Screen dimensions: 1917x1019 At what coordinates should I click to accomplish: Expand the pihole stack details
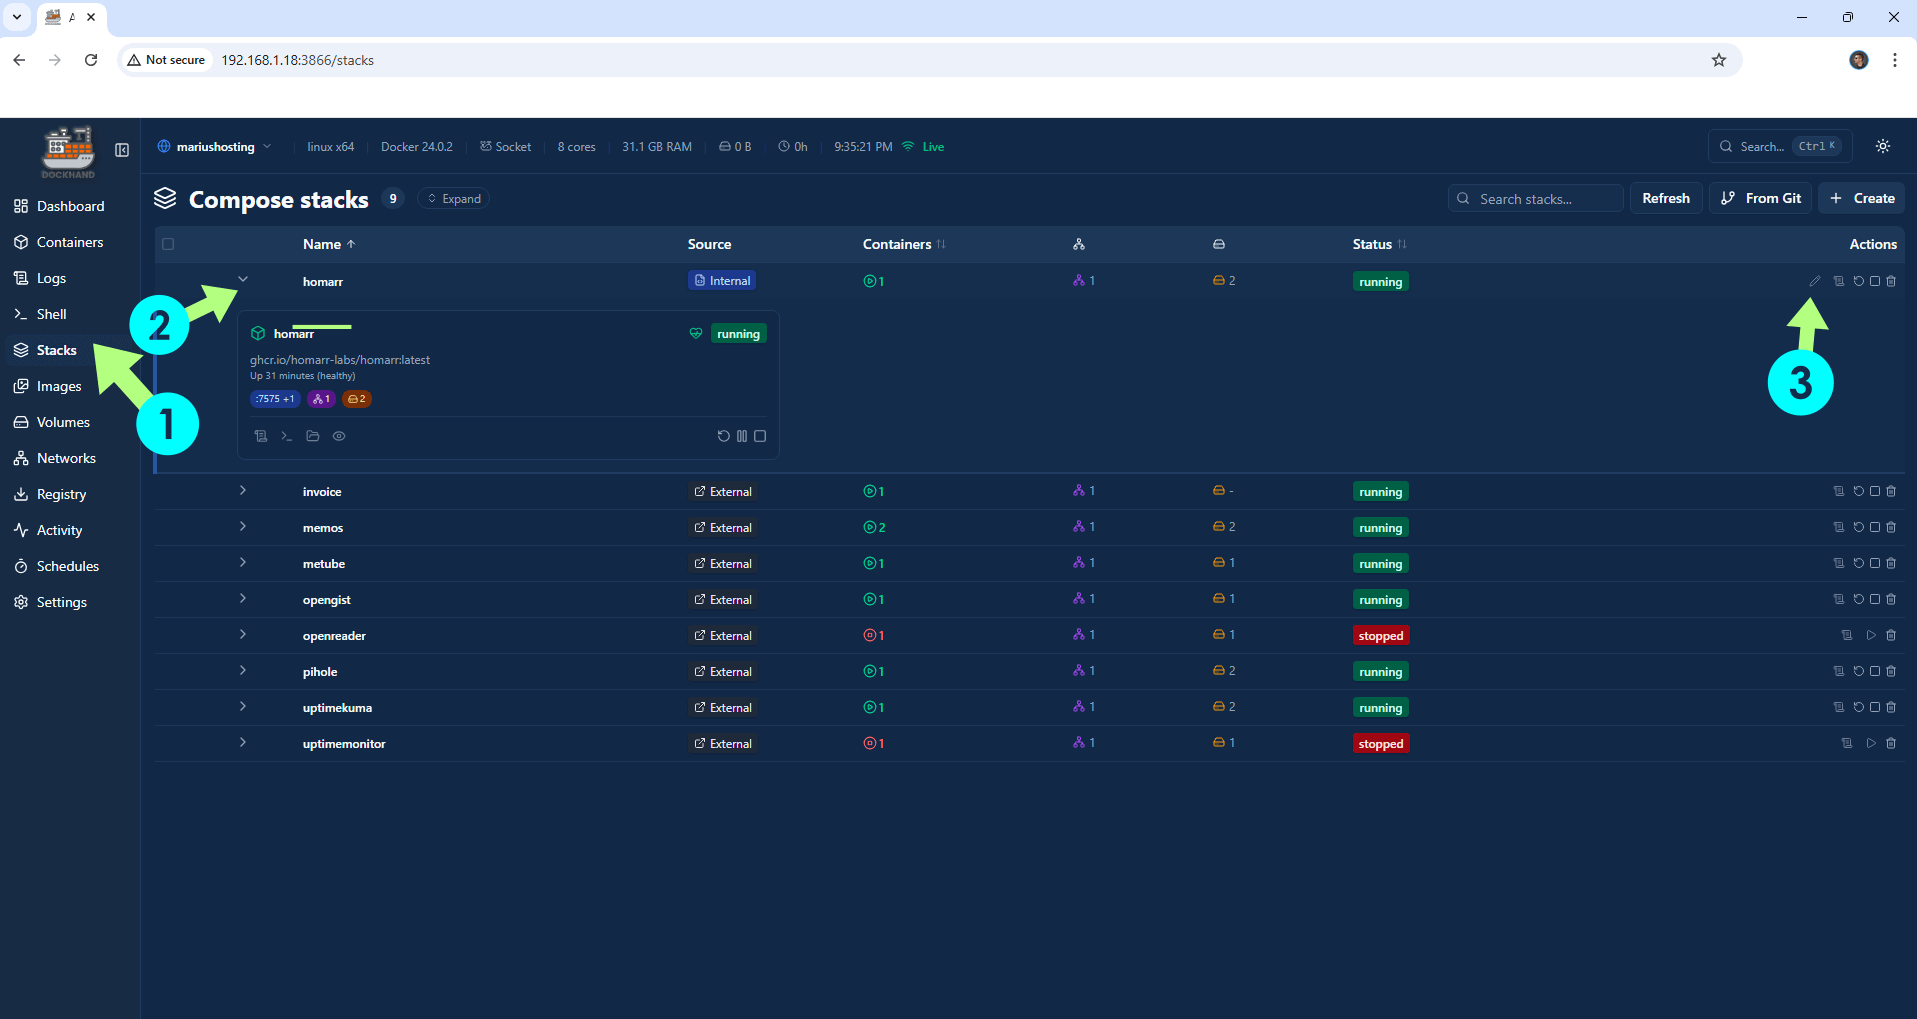click(242, 671)
